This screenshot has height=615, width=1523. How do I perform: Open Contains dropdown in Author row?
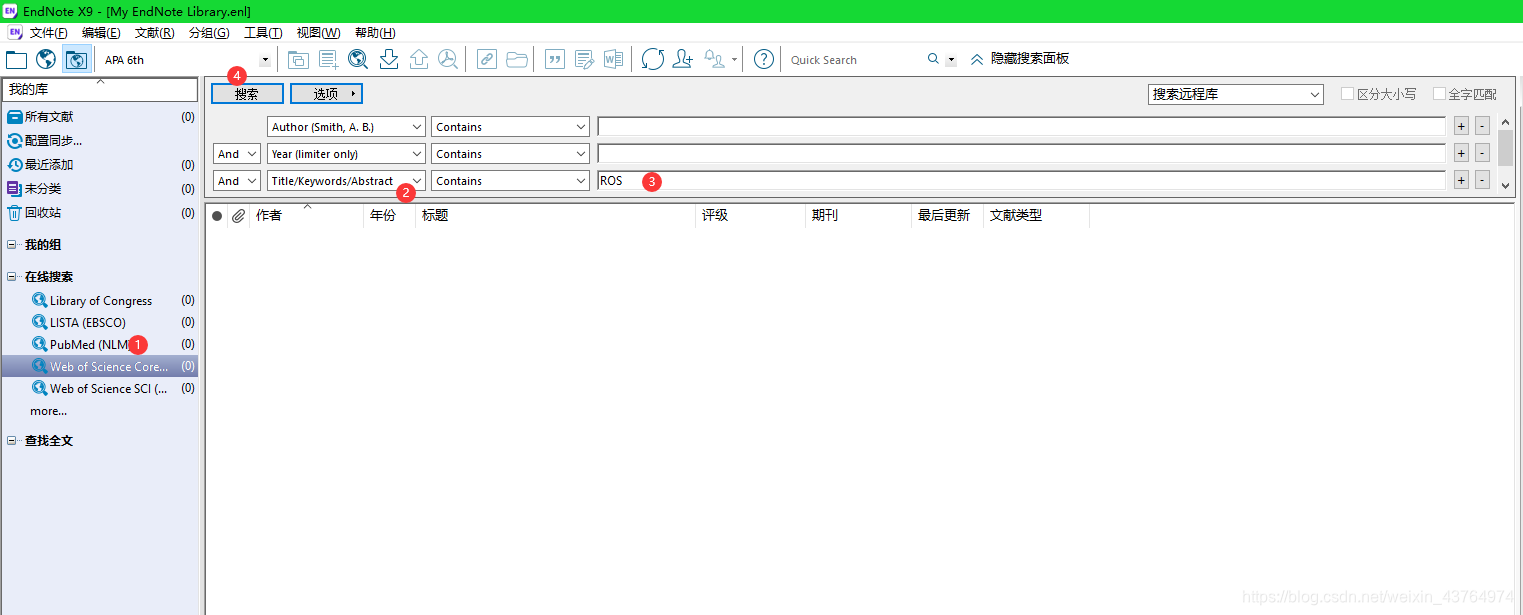[x=511, y=127]
